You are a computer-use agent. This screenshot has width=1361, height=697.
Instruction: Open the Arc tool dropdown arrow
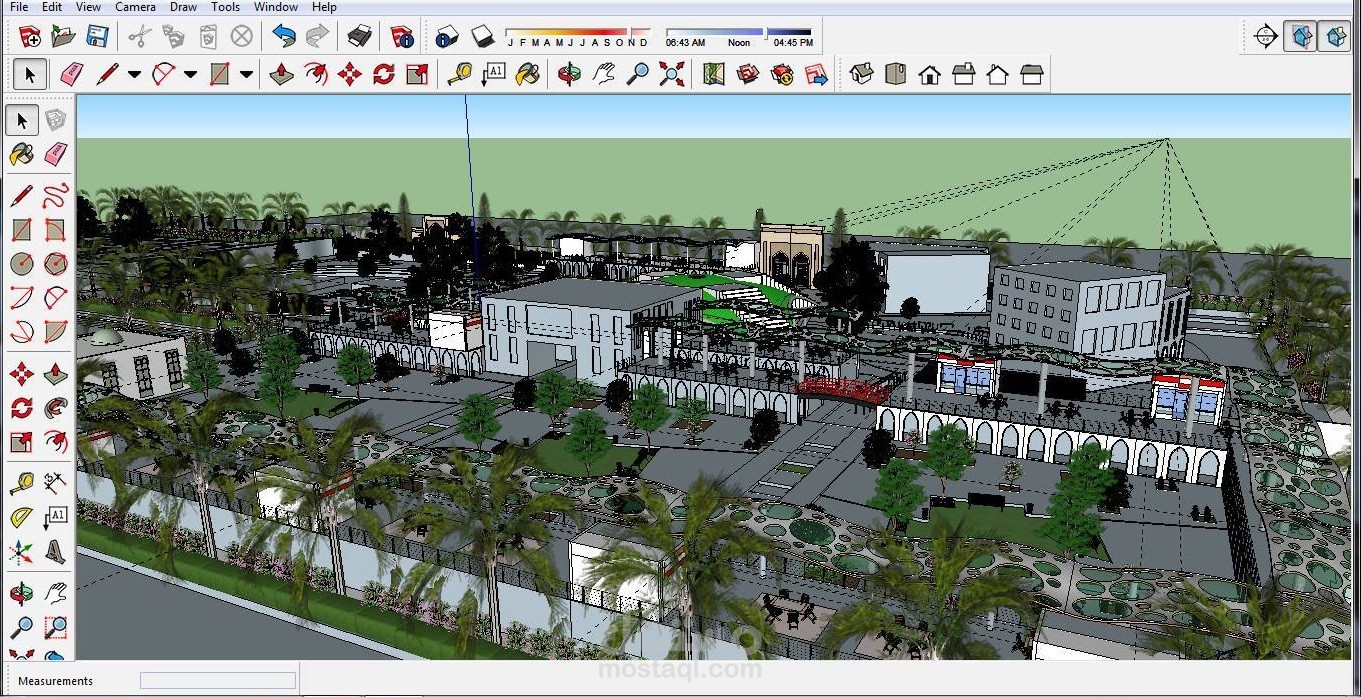point(190,74)
